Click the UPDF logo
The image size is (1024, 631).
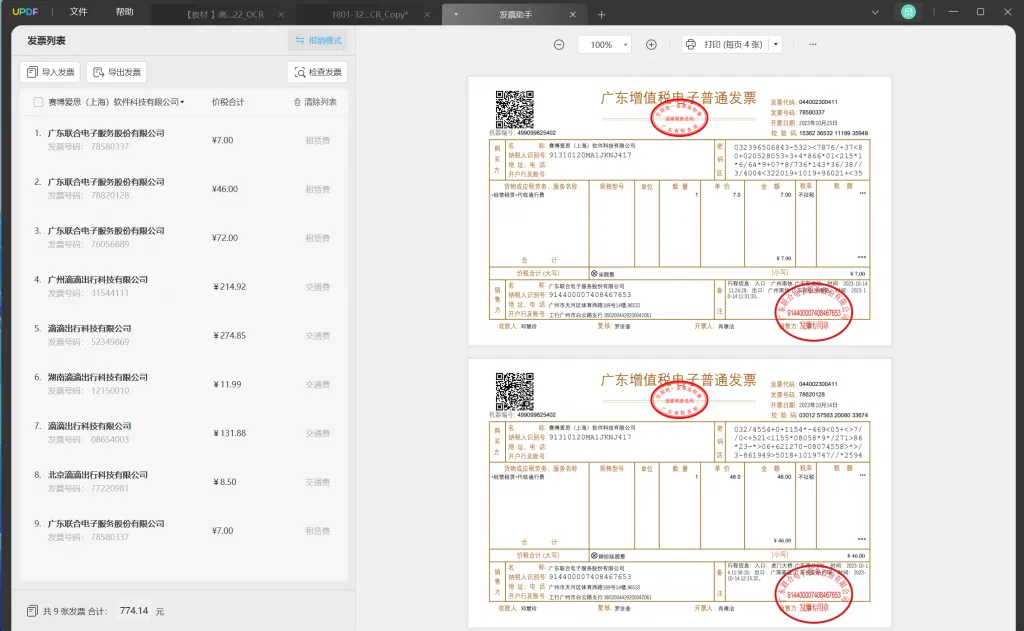pyautogui.click(x=25, y=12)
